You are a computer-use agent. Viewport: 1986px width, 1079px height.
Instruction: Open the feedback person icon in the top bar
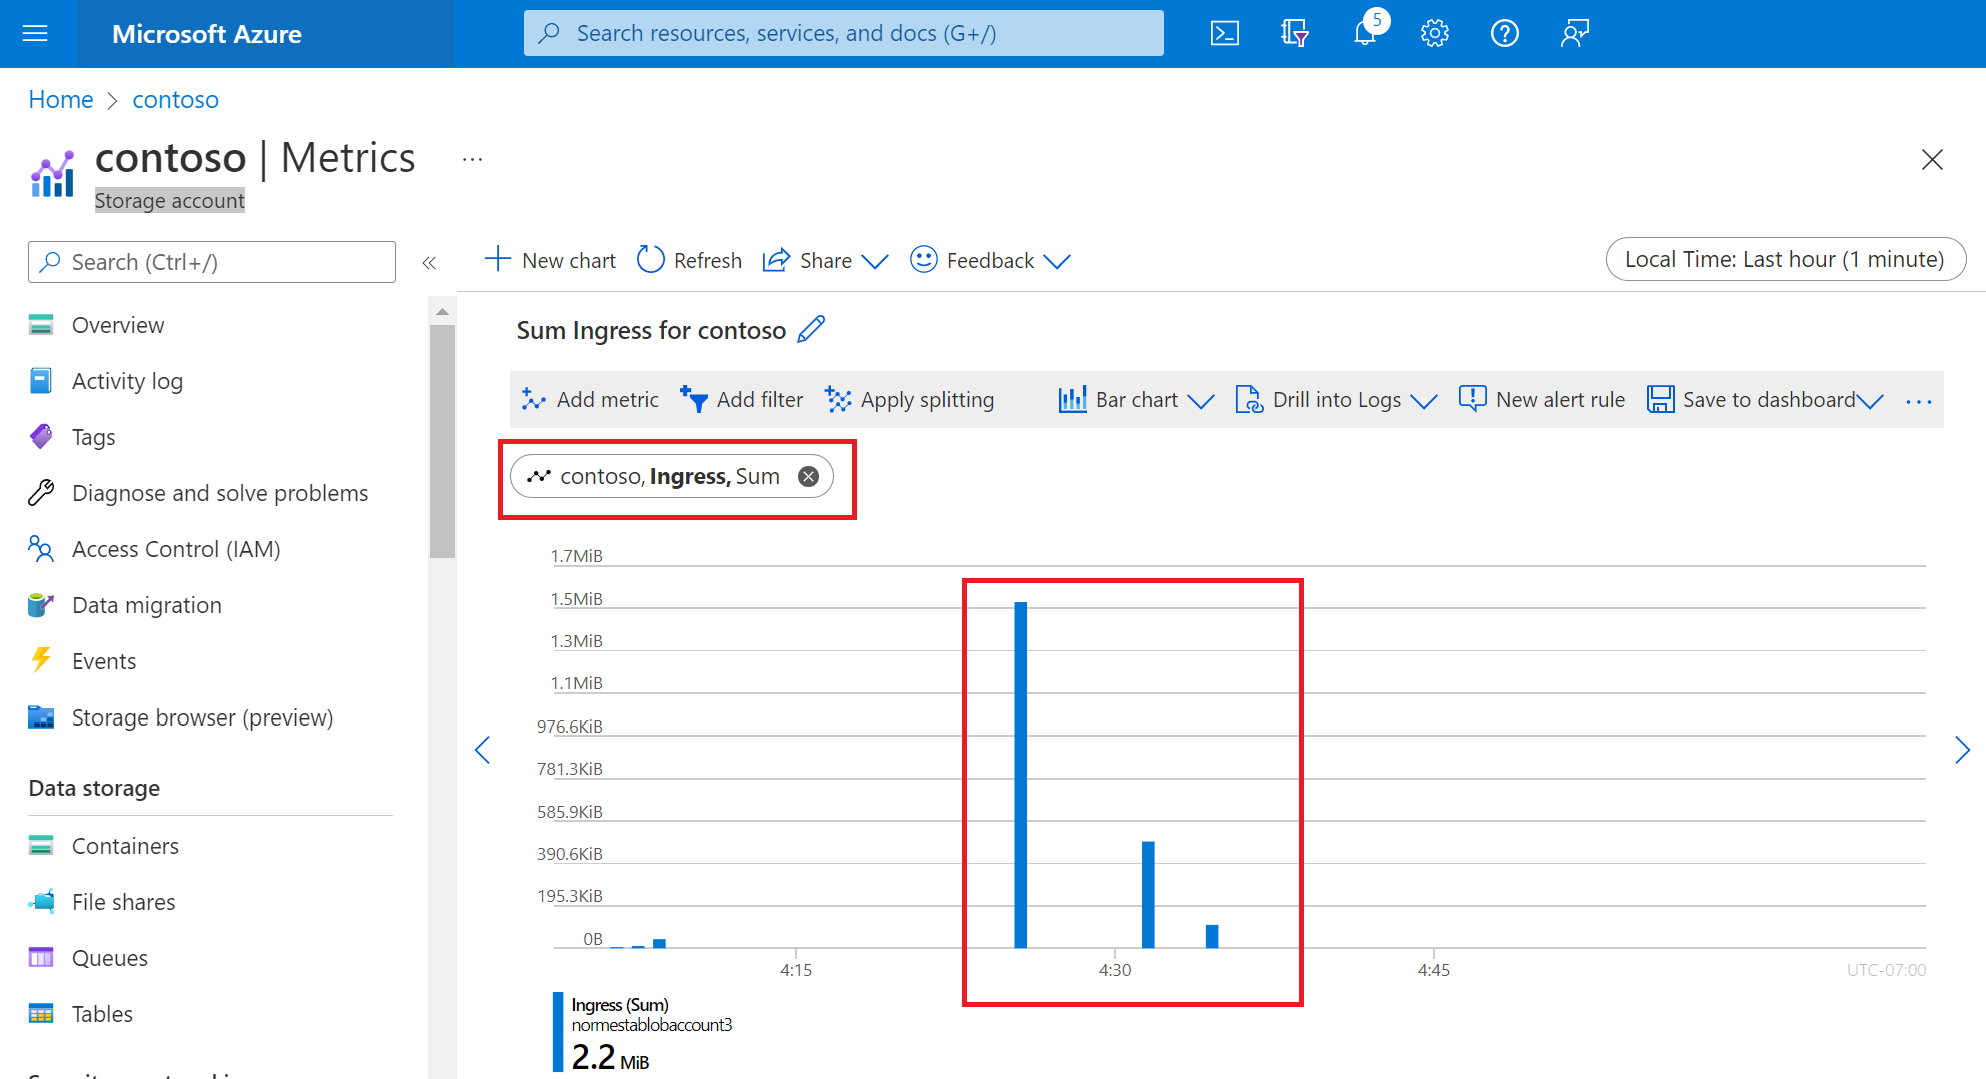1575,34
